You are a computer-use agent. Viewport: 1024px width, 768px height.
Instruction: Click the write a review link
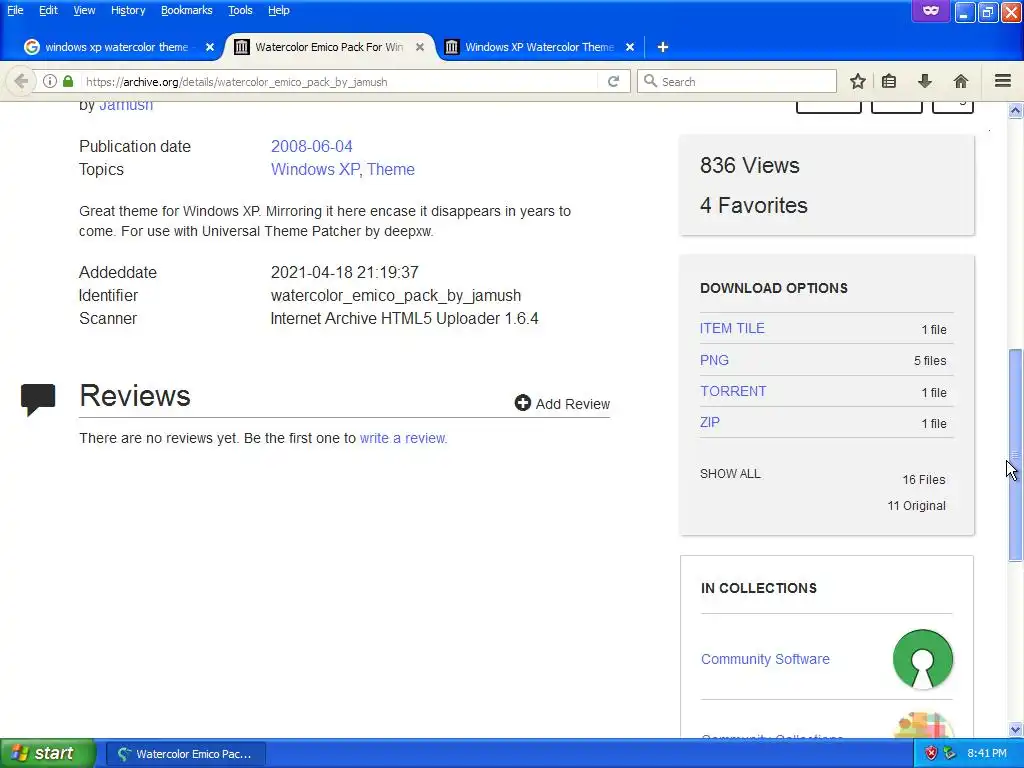click(403, 438)
